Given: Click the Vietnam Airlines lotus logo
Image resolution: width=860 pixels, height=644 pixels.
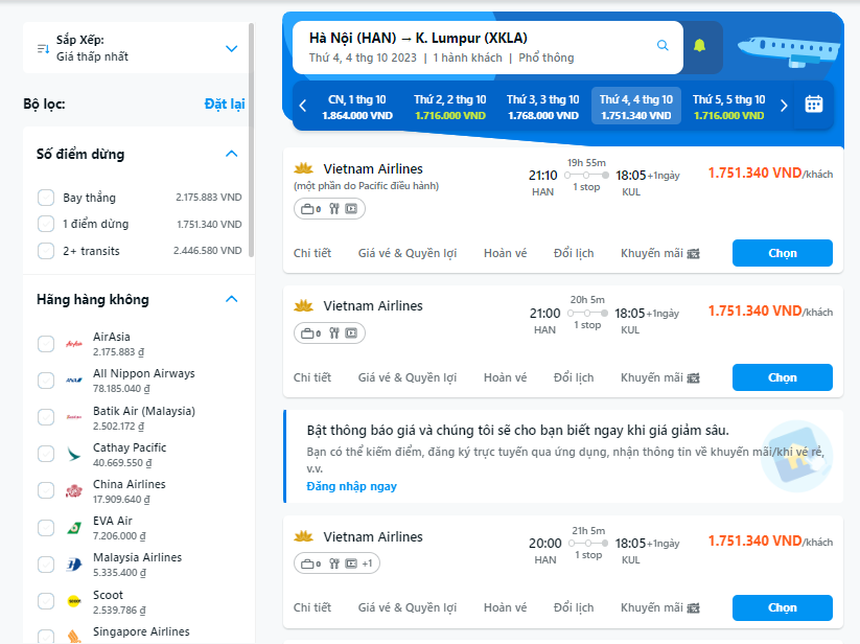Looking at the screenshot, I should [304, 168].
